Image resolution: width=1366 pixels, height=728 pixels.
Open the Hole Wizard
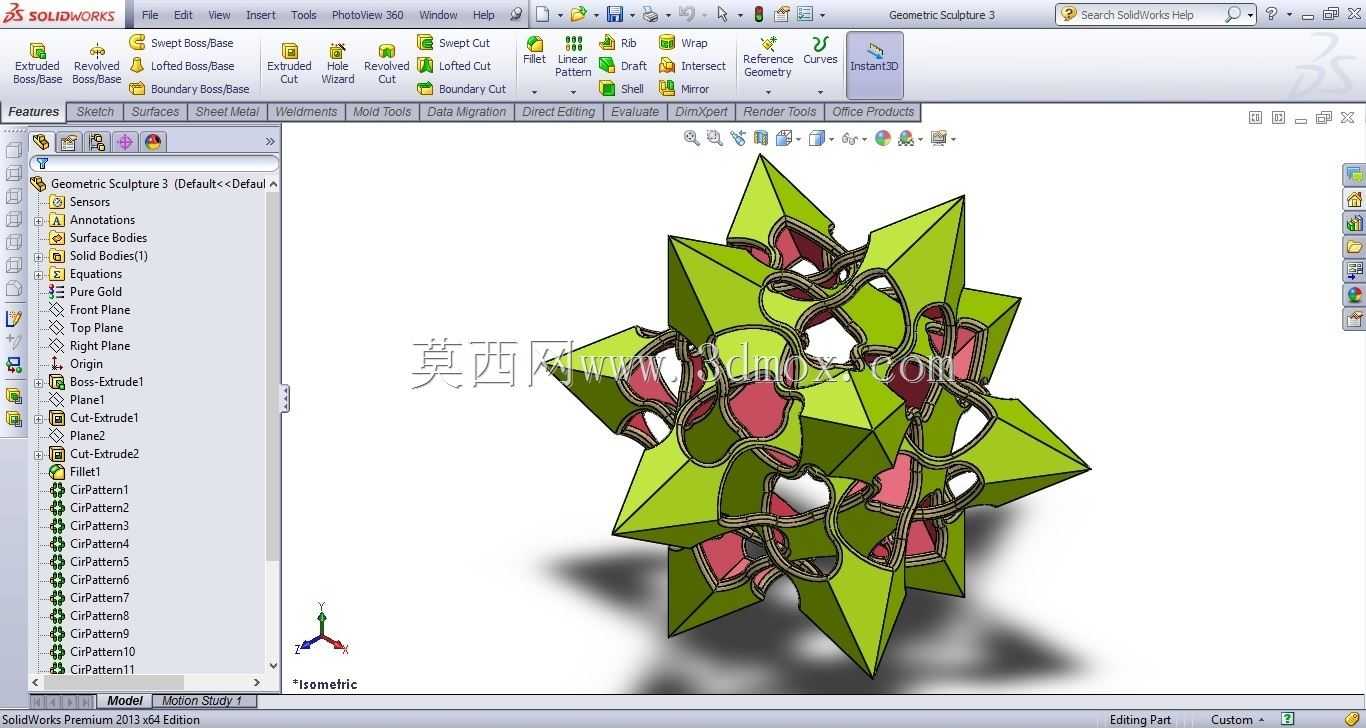pyautogui.click(x=338, y=63)
